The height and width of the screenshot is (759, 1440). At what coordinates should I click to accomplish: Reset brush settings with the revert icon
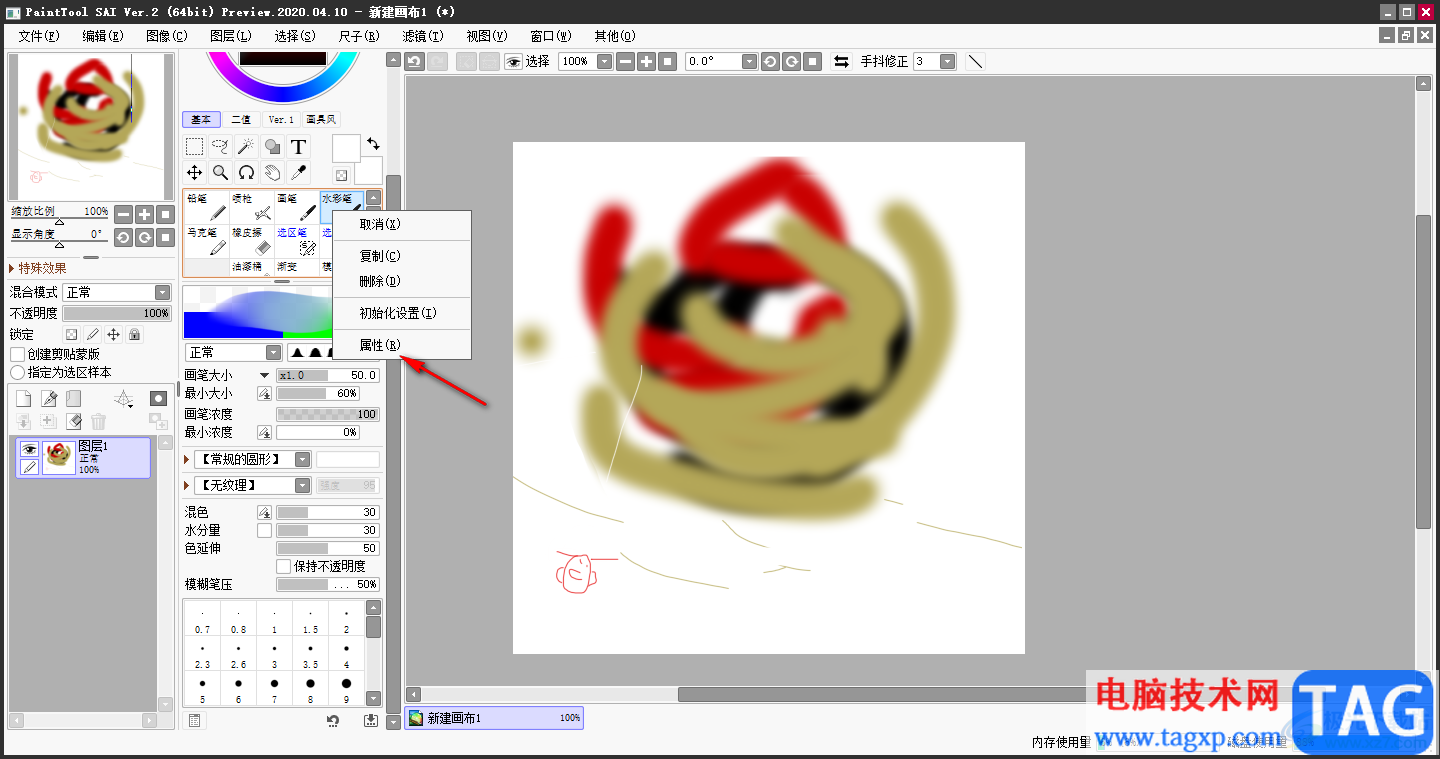[333, 720]
